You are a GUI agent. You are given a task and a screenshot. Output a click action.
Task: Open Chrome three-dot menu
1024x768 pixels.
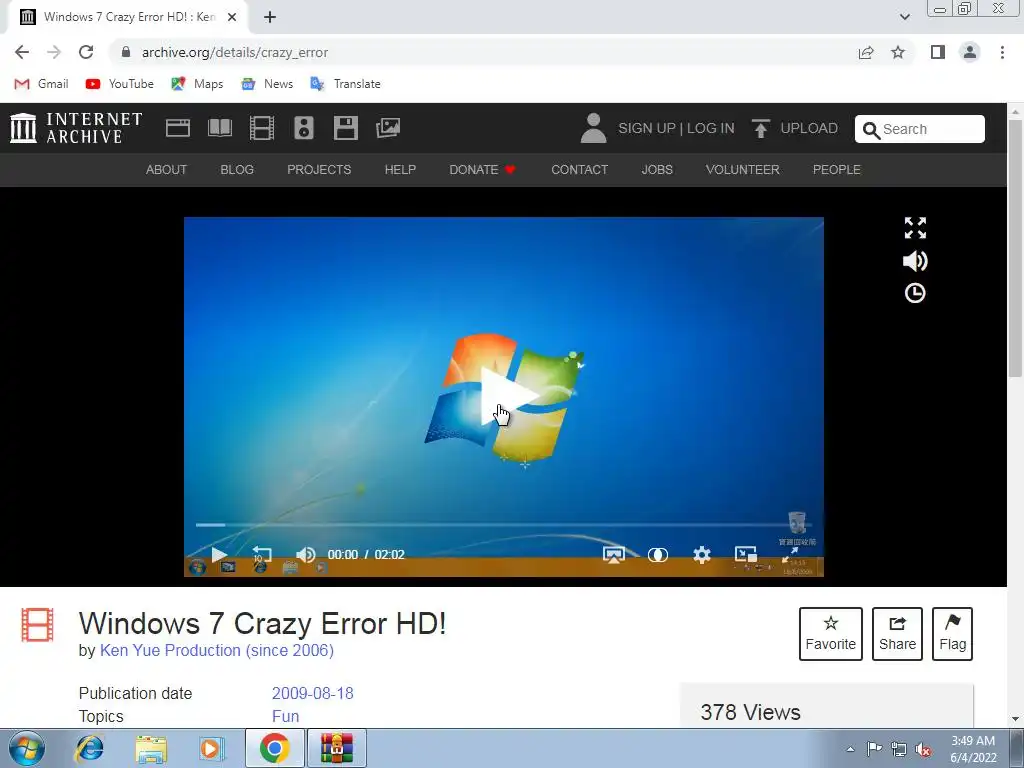click(1002, 52)
